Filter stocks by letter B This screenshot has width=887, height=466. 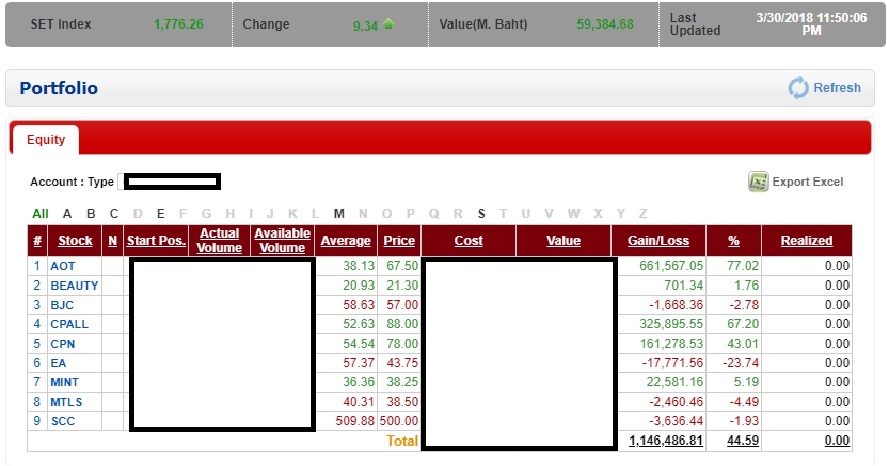click(x=91, y=214)
